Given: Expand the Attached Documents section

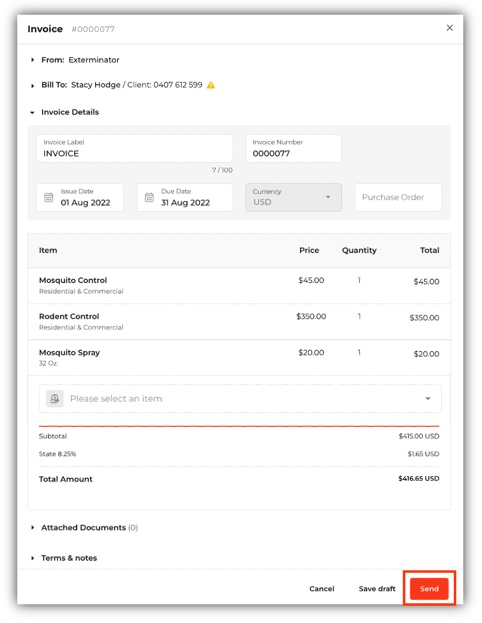Looking at the screenshot, I should (x=33, y=528).
